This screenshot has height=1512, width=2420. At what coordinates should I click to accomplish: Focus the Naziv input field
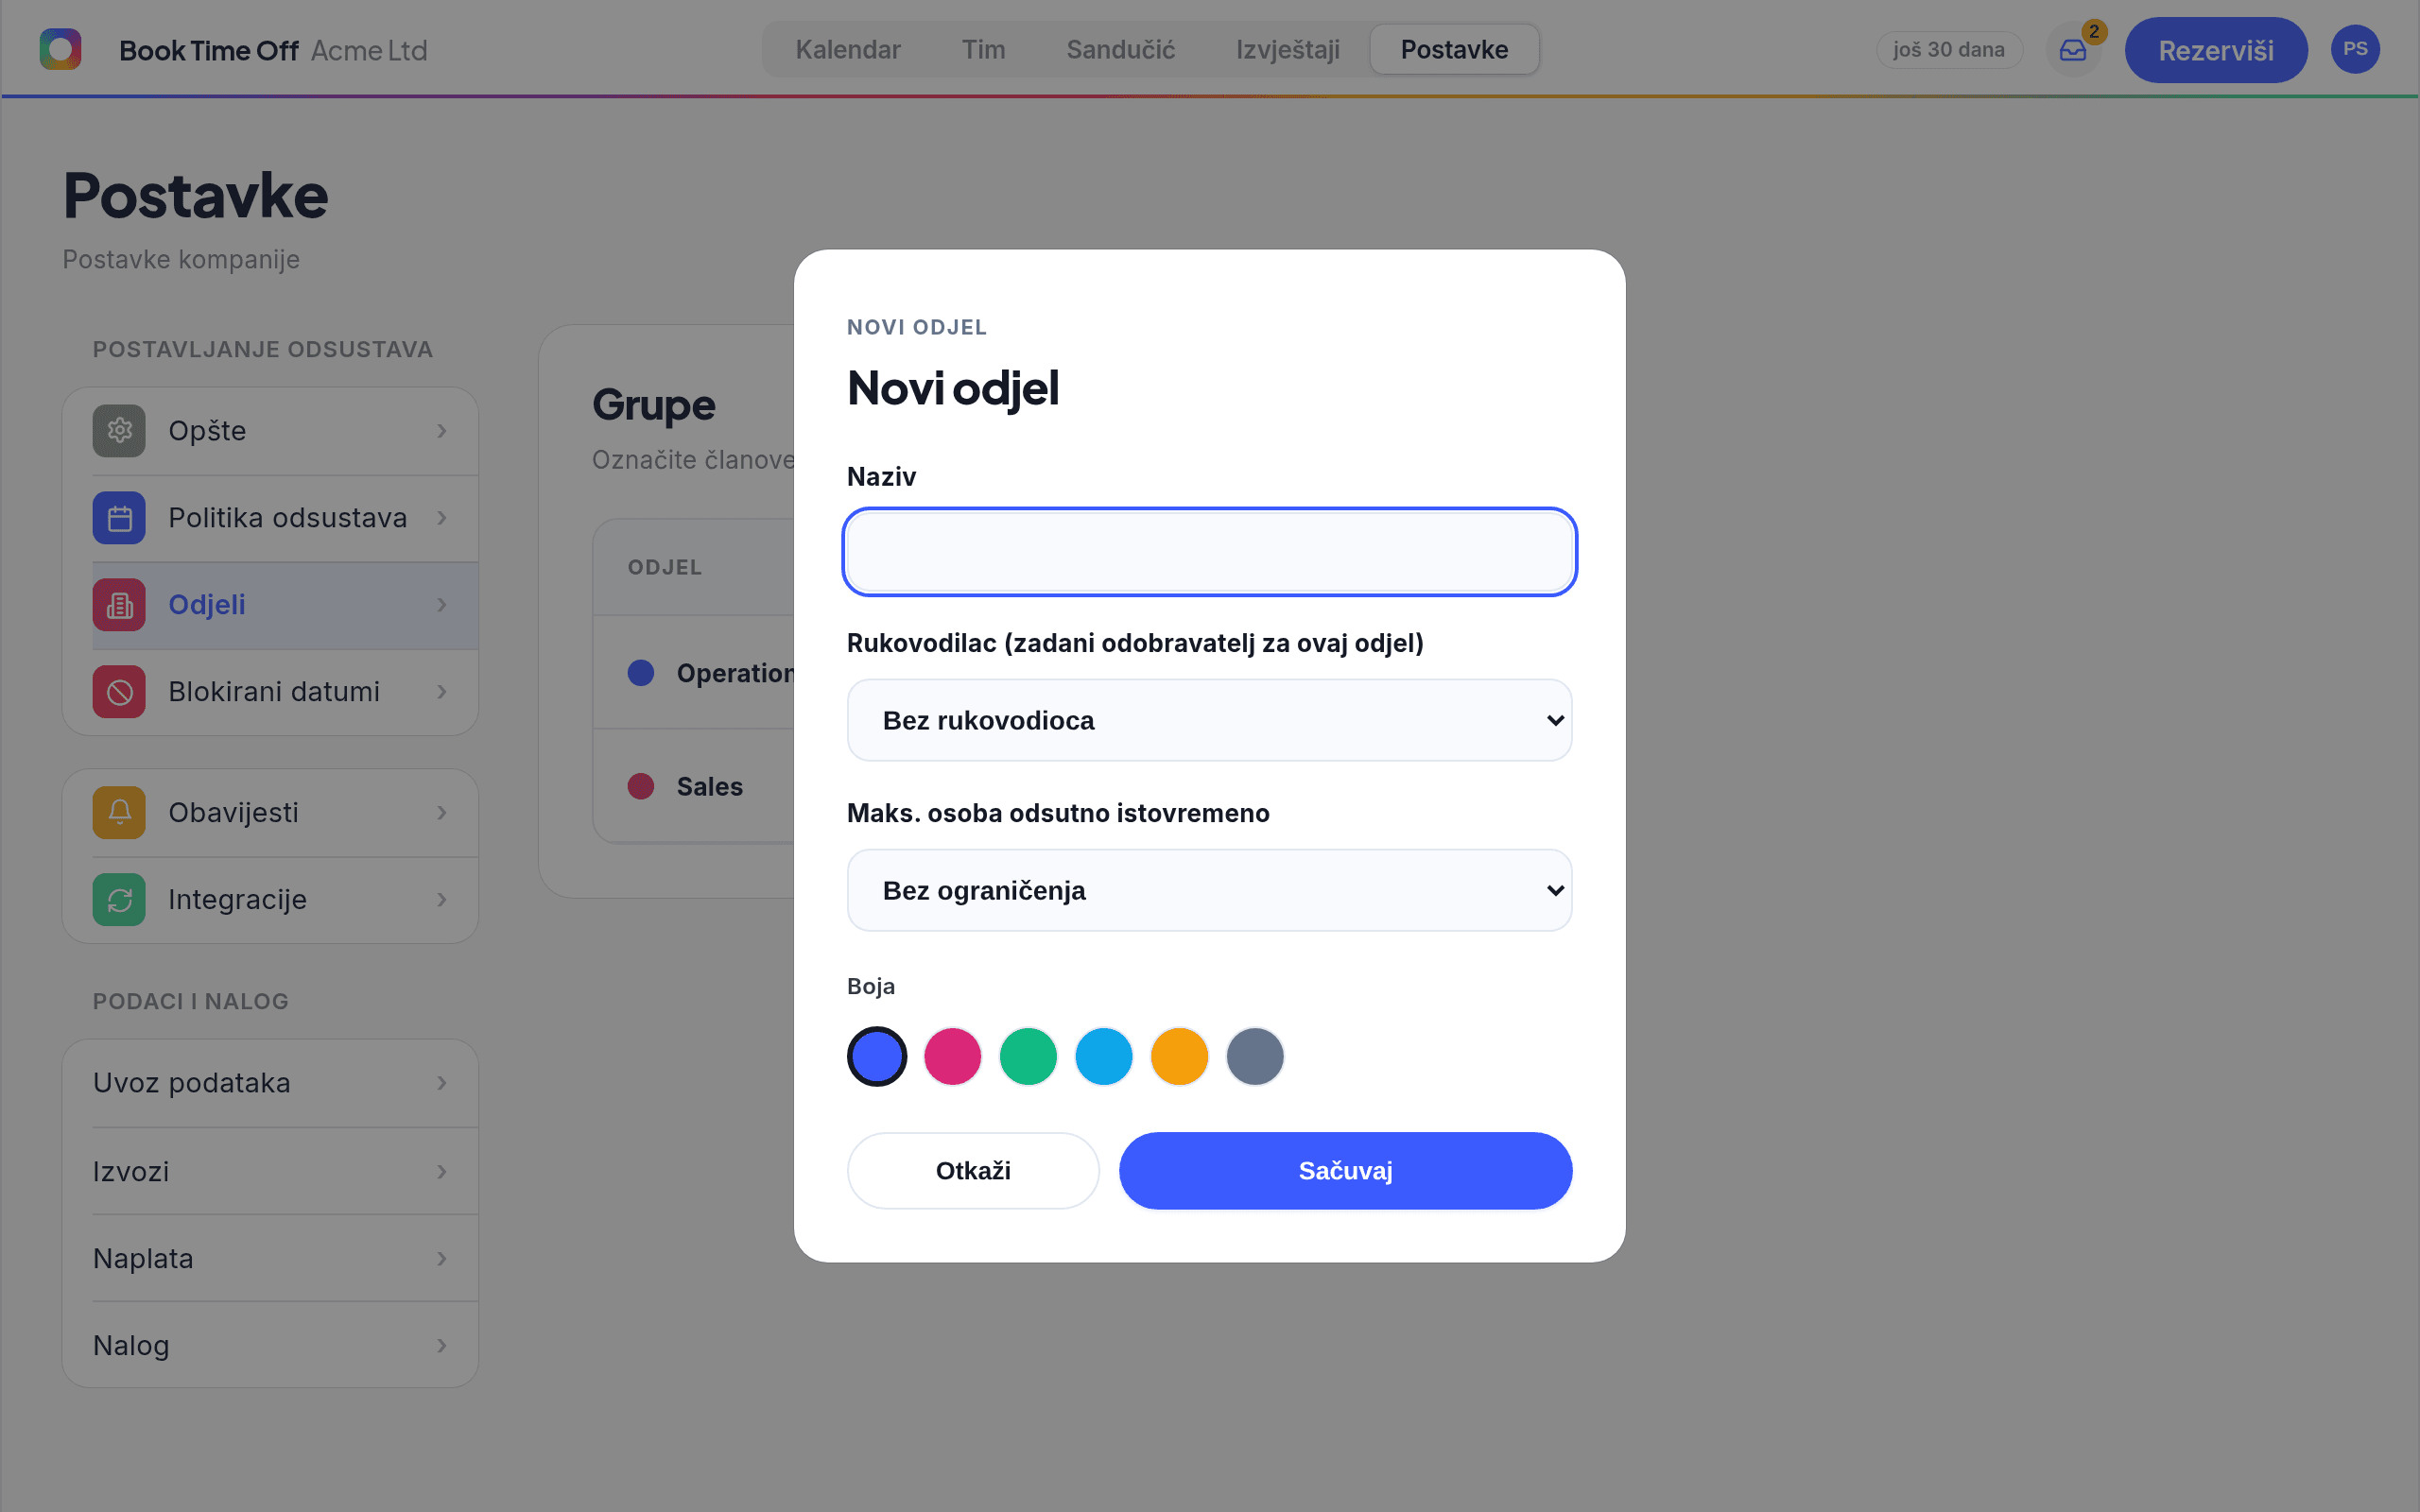pos(1209,552)
